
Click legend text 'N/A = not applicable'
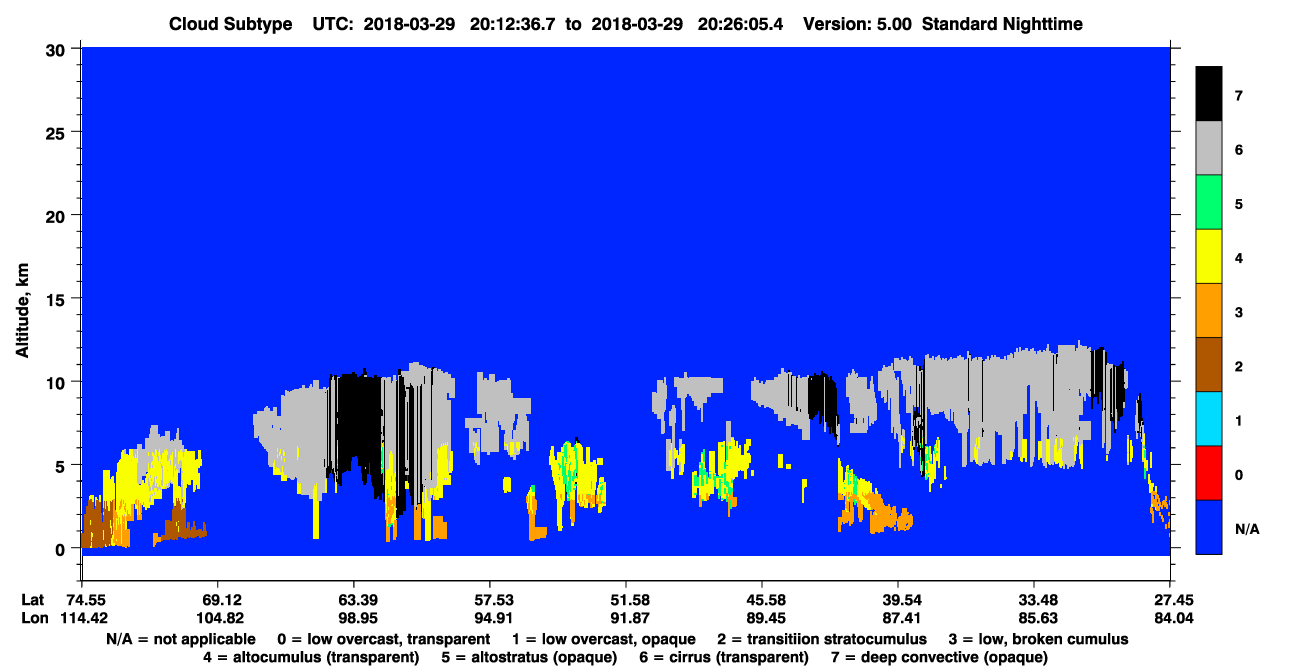[x=181, y=639]
